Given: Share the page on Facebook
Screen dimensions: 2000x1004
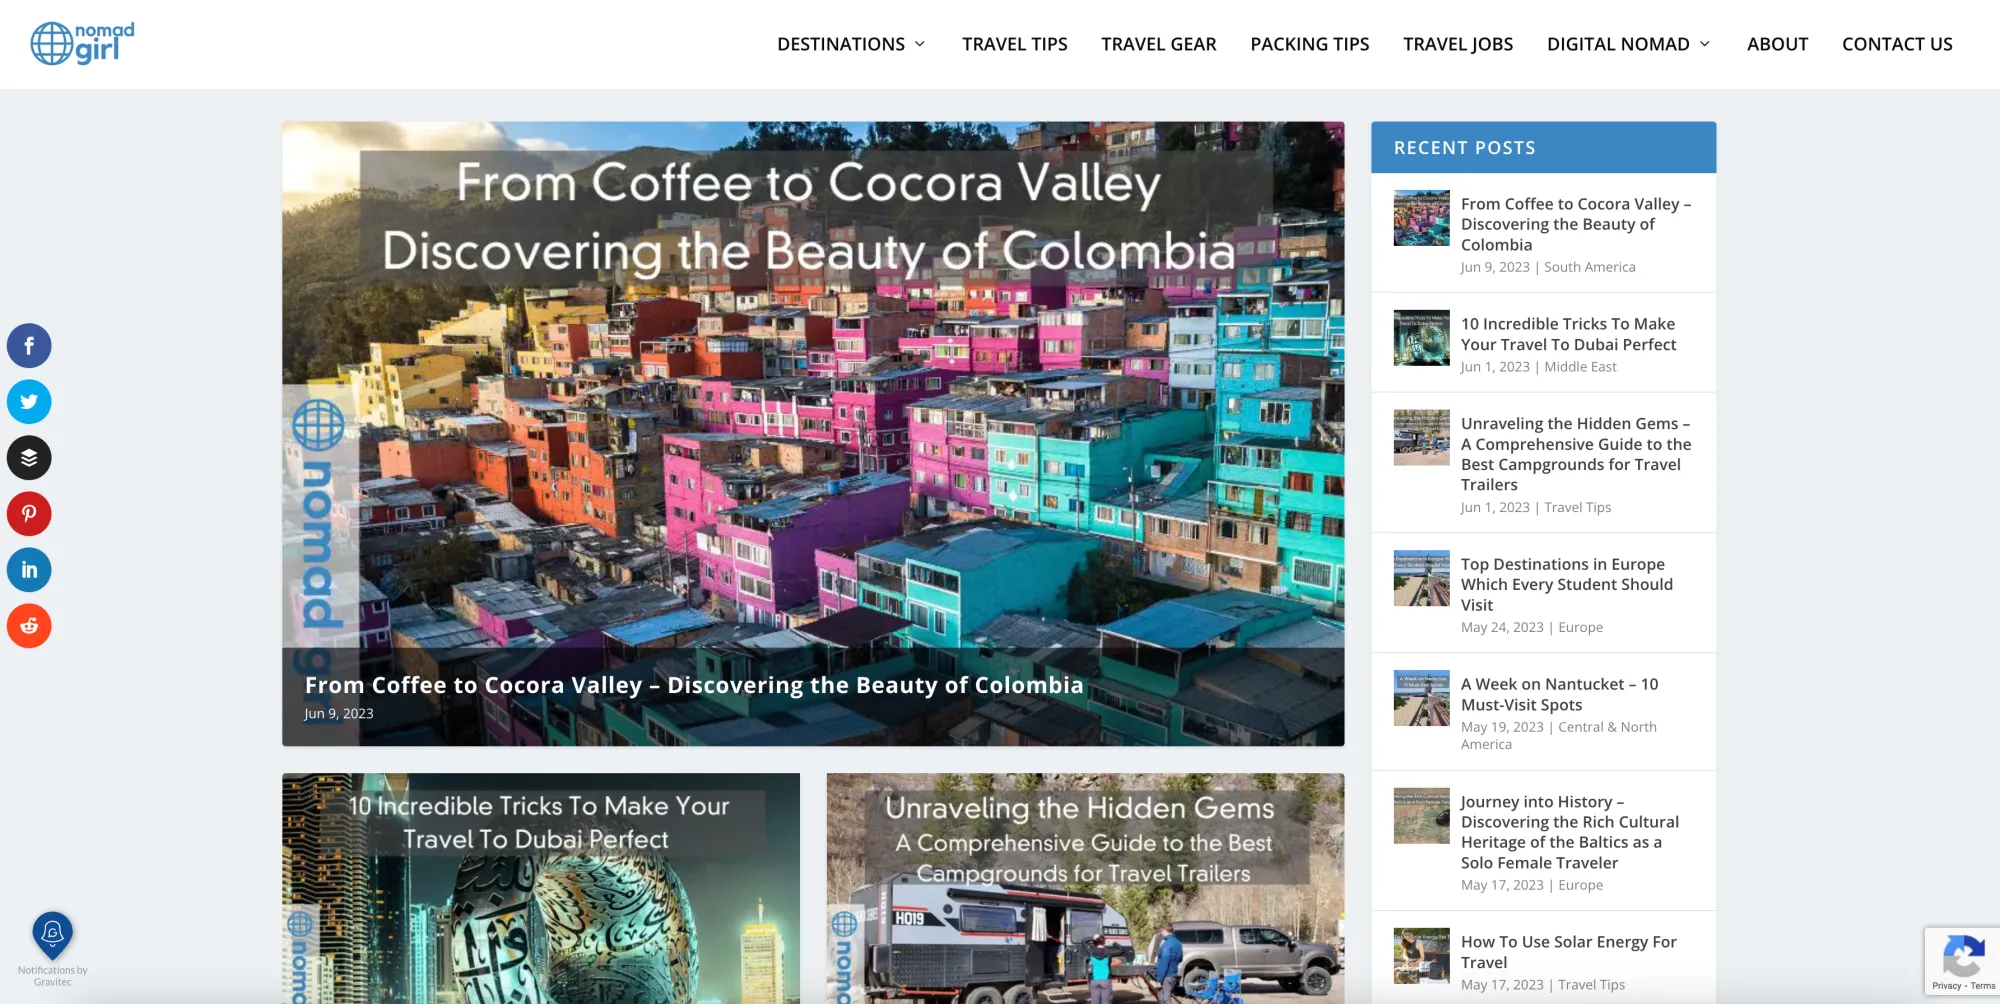Looking at the screenshot, I should [x=29, y=346].
